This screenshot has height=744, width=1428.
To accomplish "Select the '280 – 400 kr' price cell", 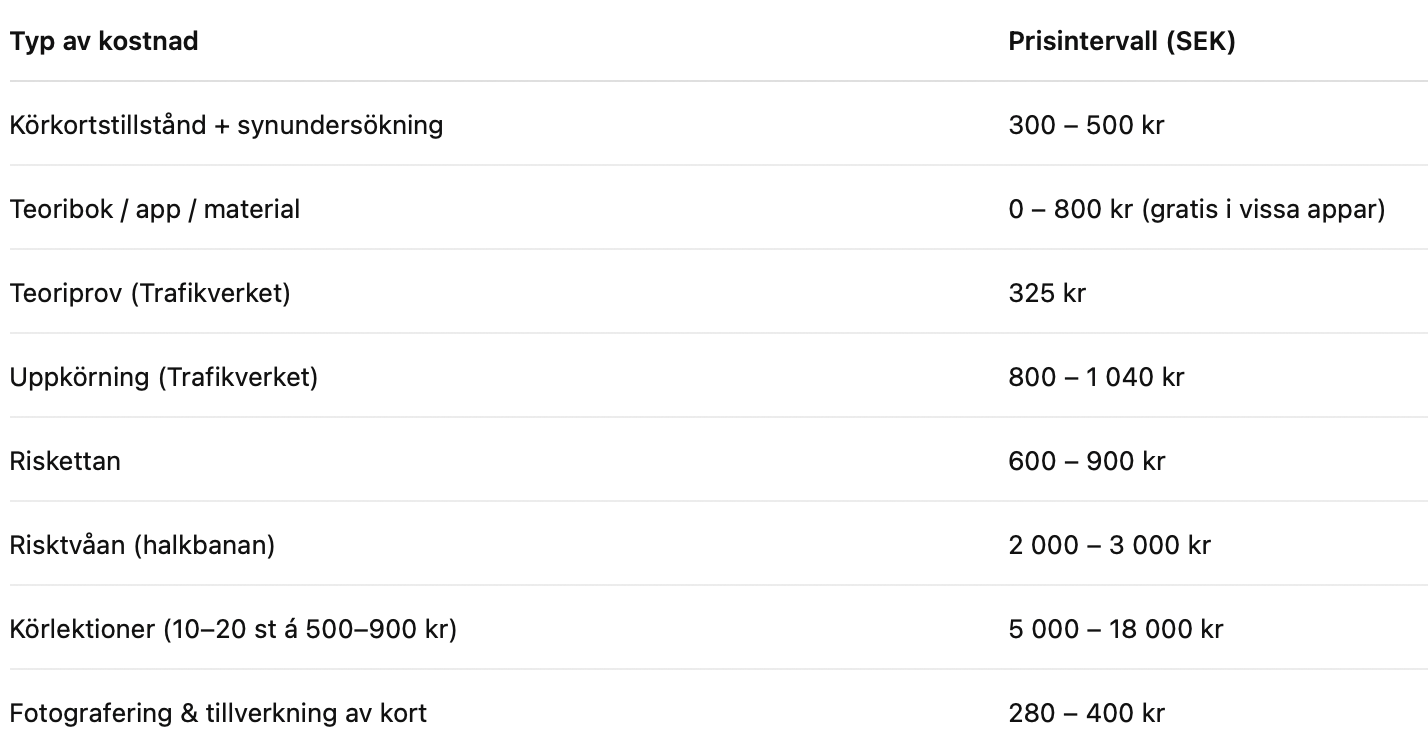I will (1087, 713).
